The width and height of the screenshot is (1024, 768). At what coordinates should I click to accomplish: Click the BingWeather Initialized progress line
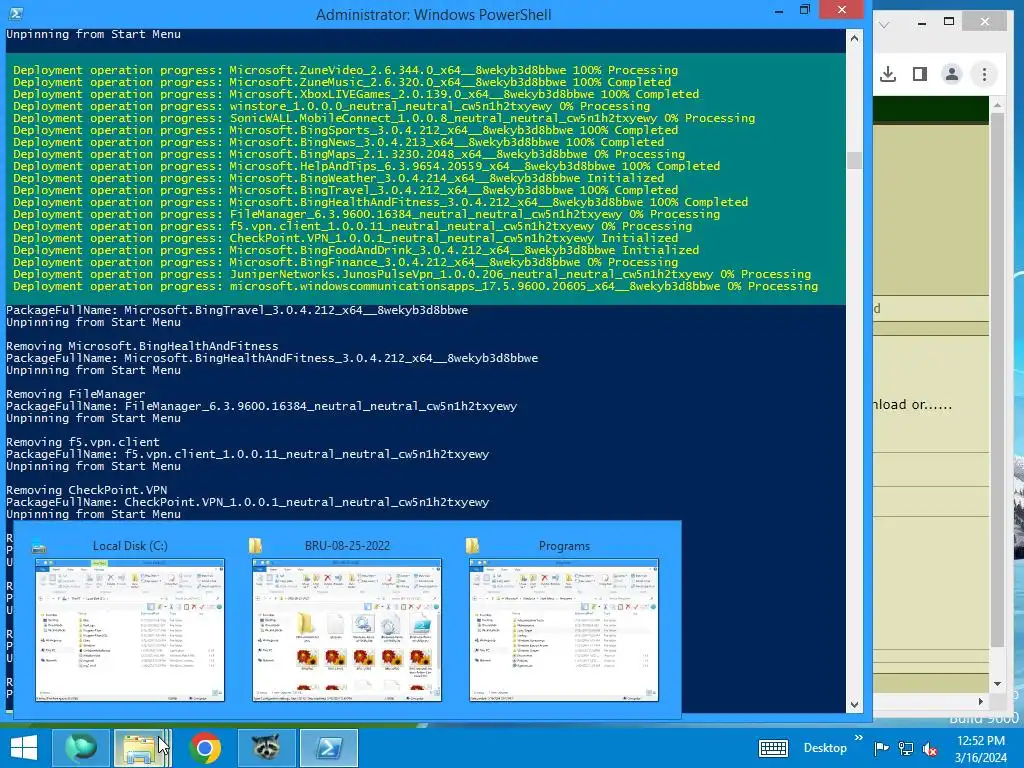click(338, 178)
